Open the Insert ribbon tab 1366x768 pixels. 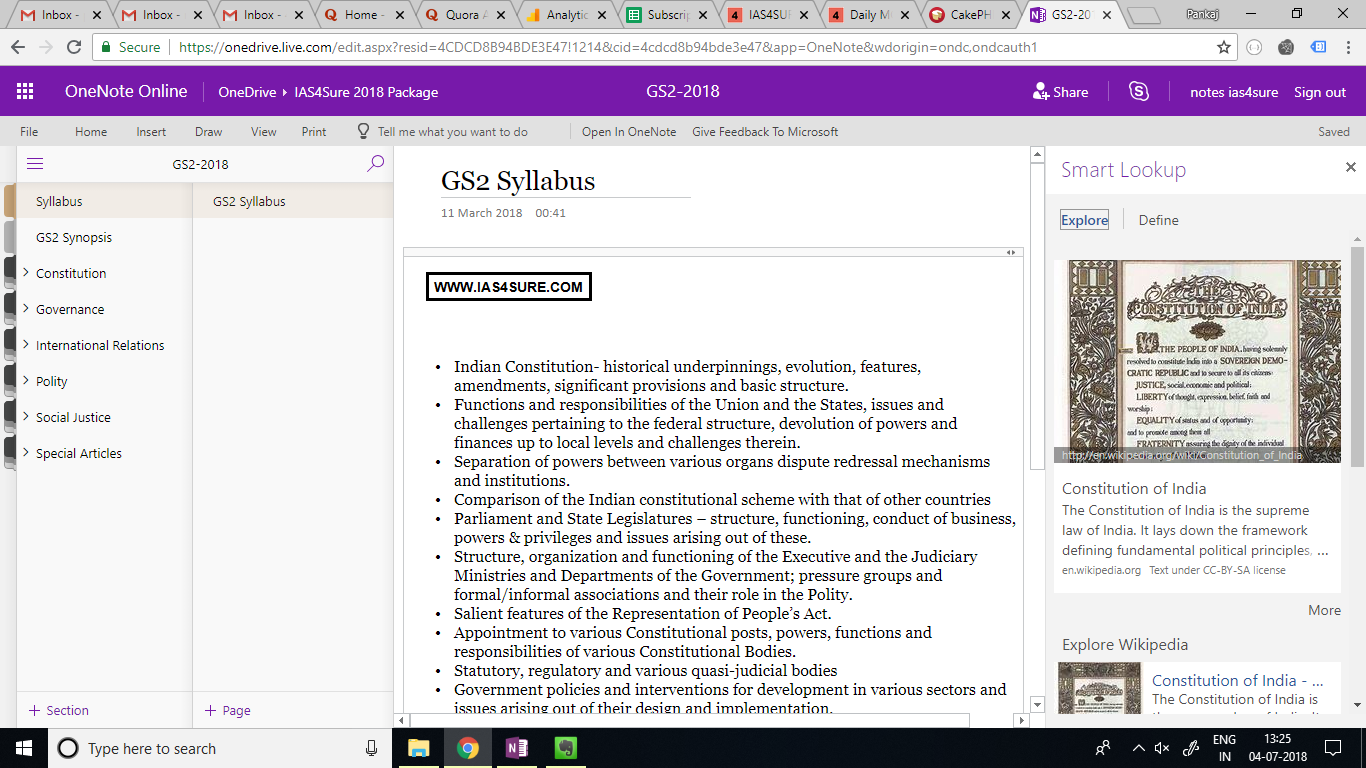click(x=151, y=132)
